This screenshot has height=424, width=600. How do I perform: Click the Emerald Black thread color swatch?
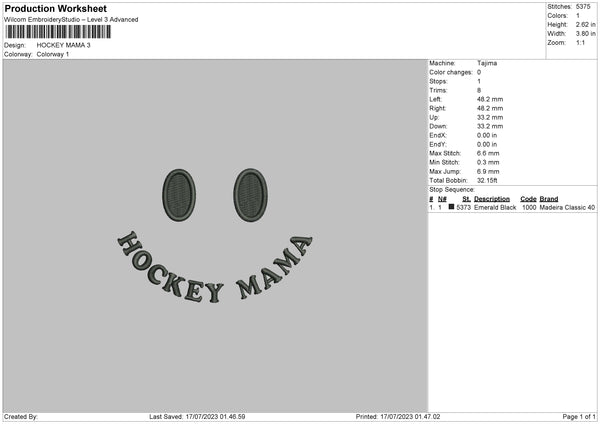[x=452, y=207]
